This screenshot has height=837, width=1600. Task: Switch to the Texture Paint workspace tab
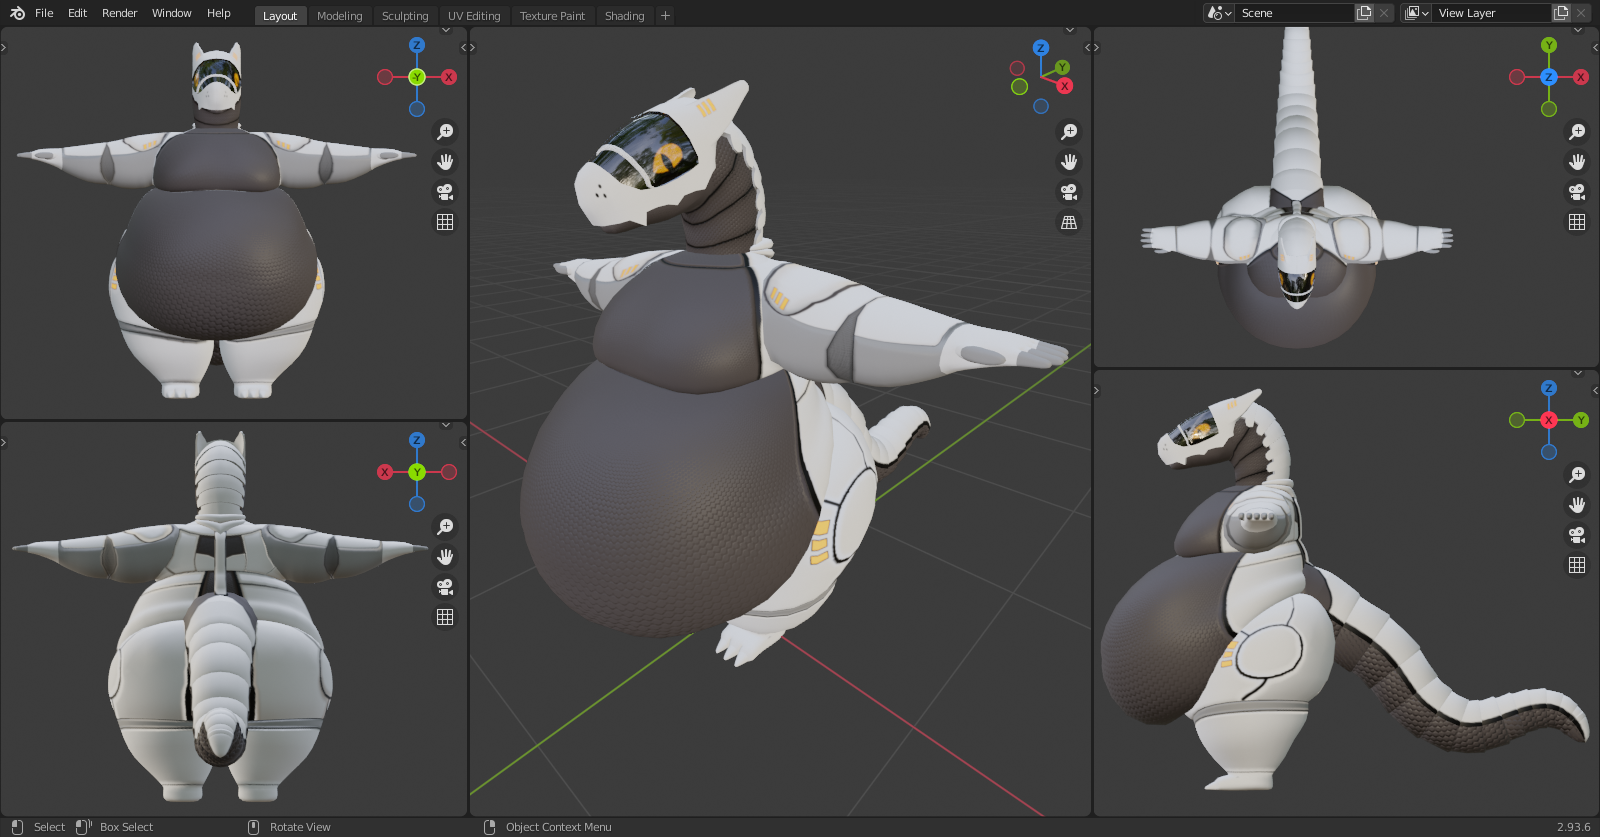(552, 16)
